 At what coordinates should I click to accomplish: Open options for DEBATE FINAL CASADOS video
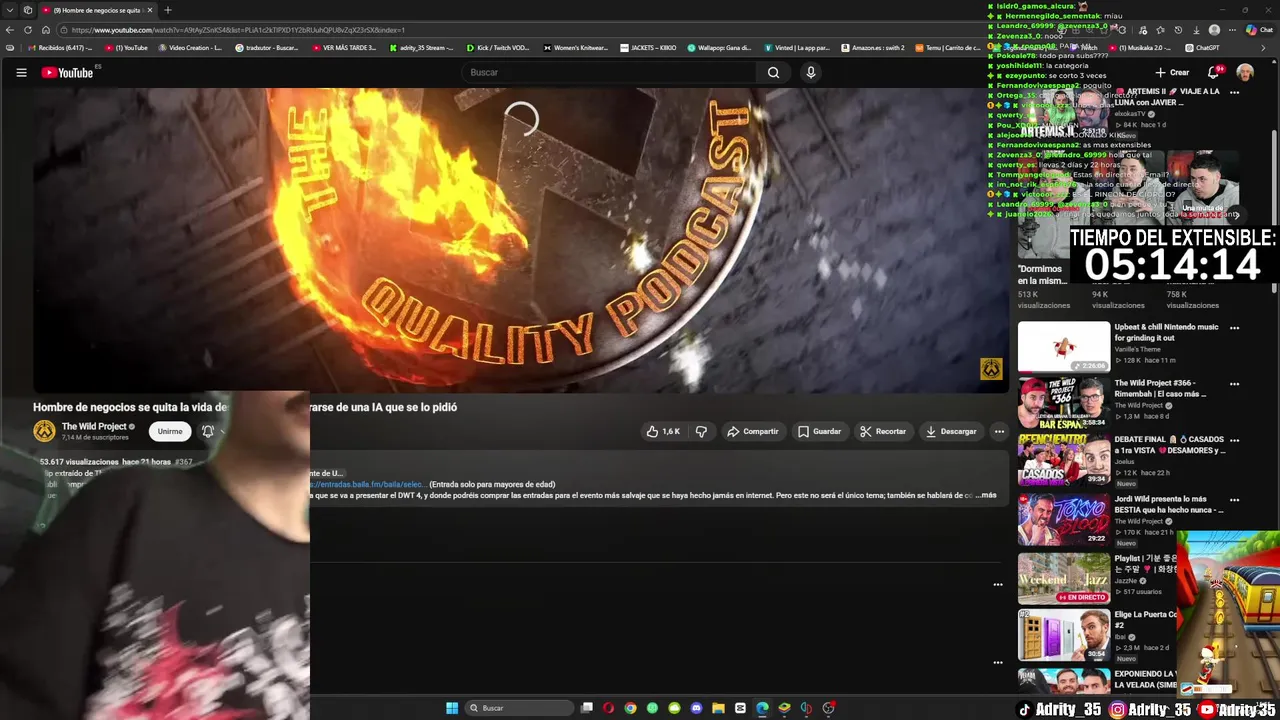click(x=1234, y=440)
